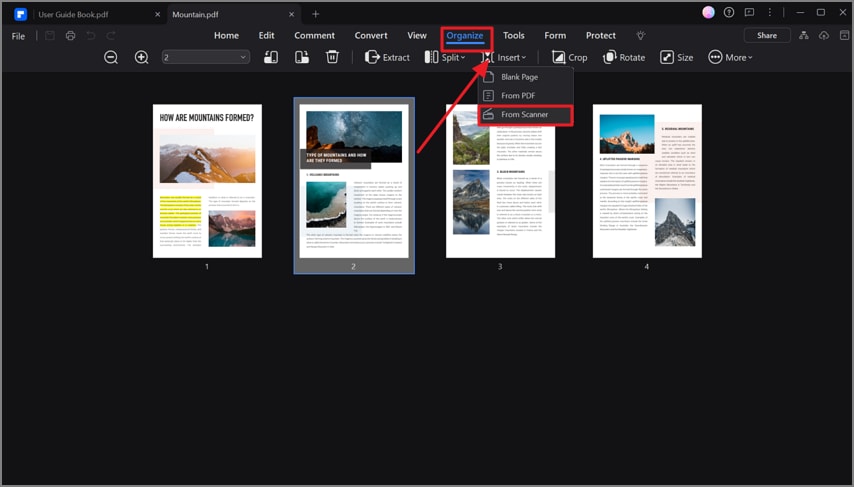Click the Rotate tool
Viewport: 854px width, 487px height.
pyautogui.click(x=624, y=57)
